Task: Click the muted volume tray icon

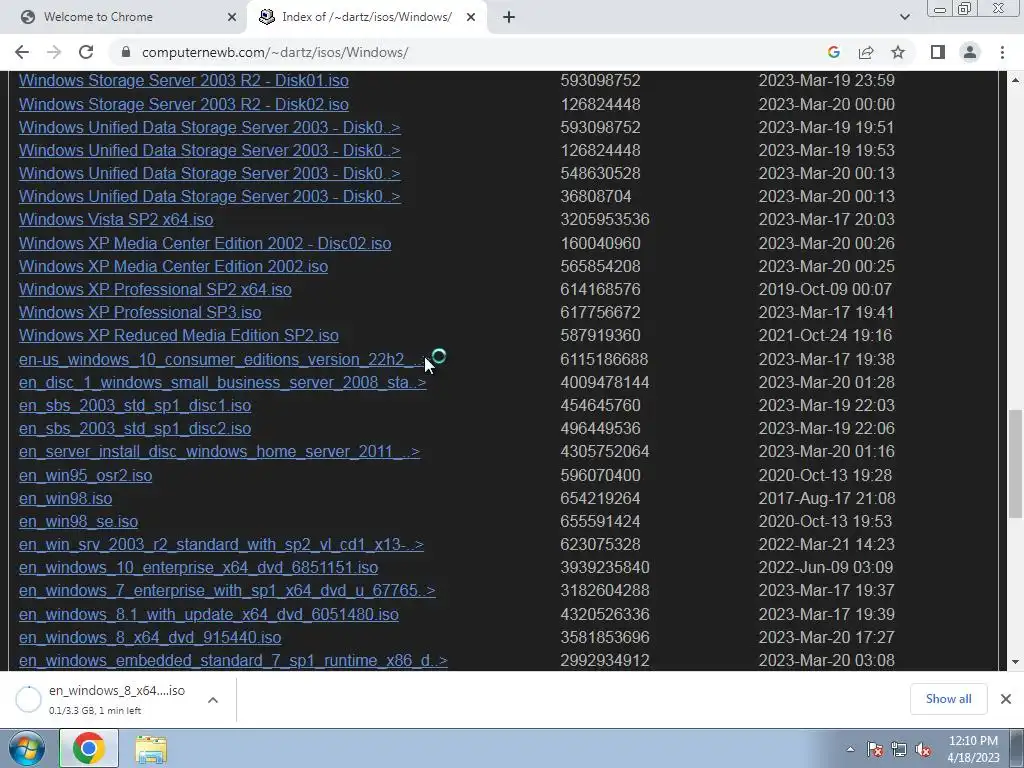Action: pyautogui.click(x=923, y=750)
